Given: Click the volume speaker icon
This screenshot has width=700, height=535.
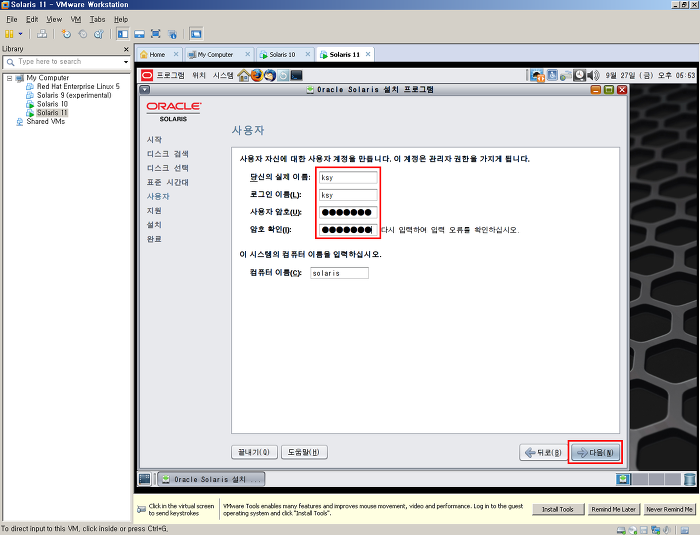Looking at the screenshot, I should click(593, 75).
